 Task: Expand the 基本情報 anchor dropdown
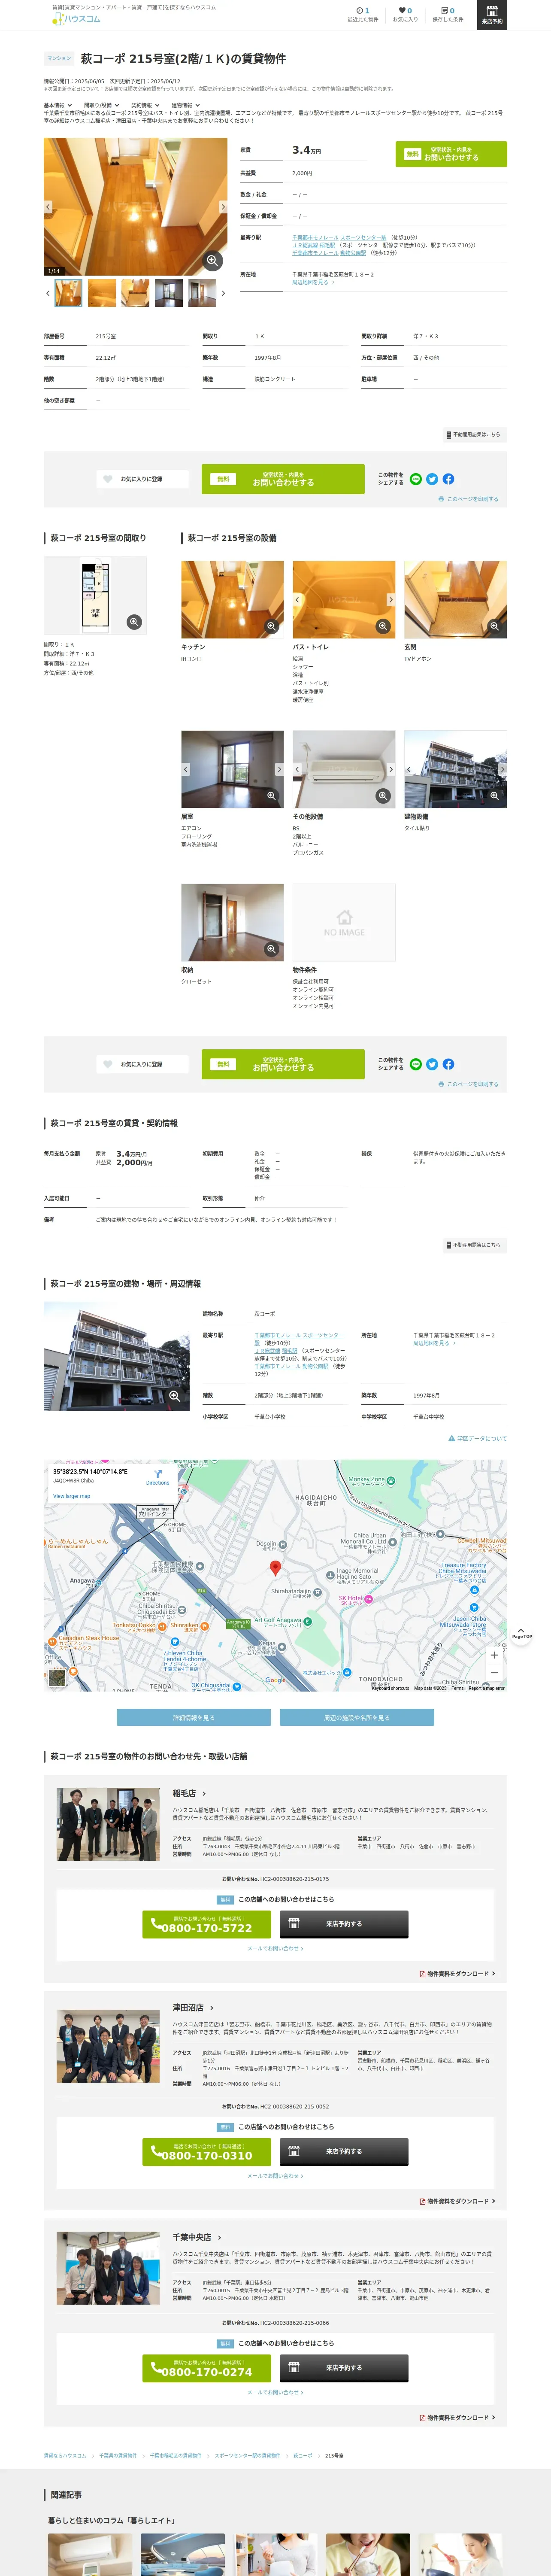click(57, 105)
